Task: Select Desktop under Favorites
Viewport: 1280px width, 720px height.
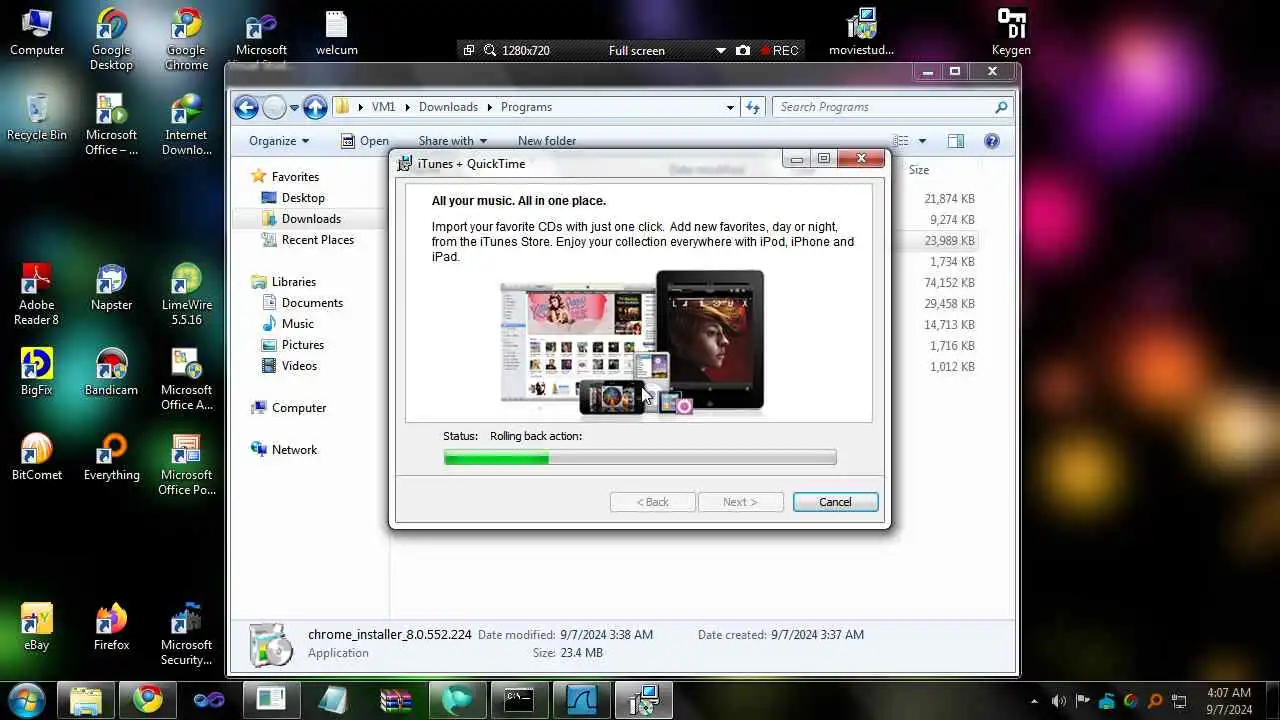Action: (303, 198)
